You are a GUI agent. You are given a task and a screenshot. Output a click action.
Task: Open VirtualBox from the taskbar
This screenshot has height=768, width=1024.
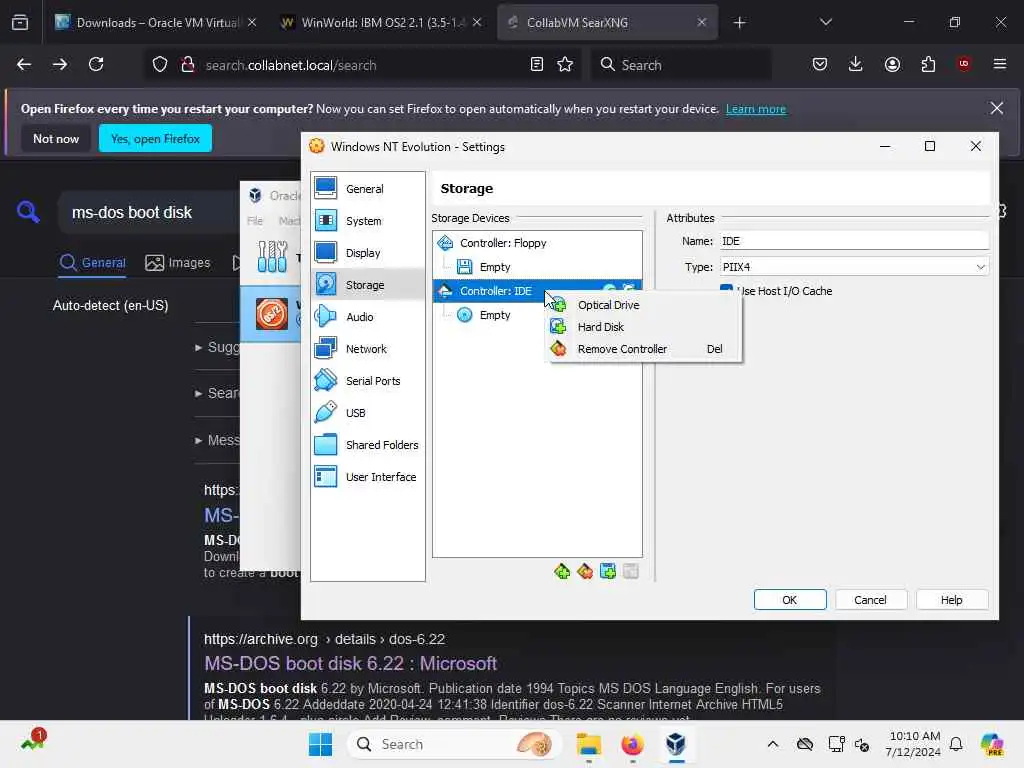click(676, 744)
